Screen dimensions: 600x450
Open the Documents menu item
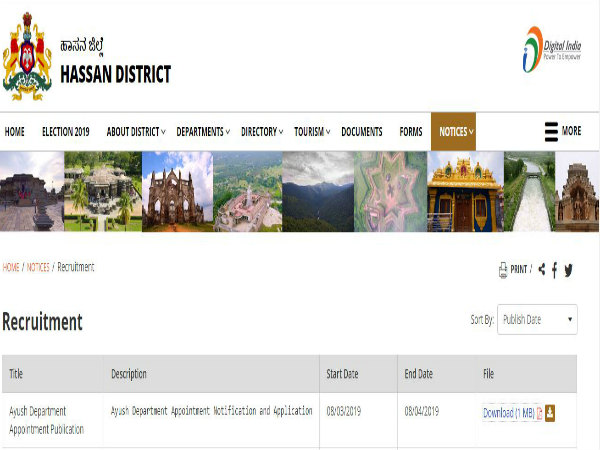coord(361,132)
